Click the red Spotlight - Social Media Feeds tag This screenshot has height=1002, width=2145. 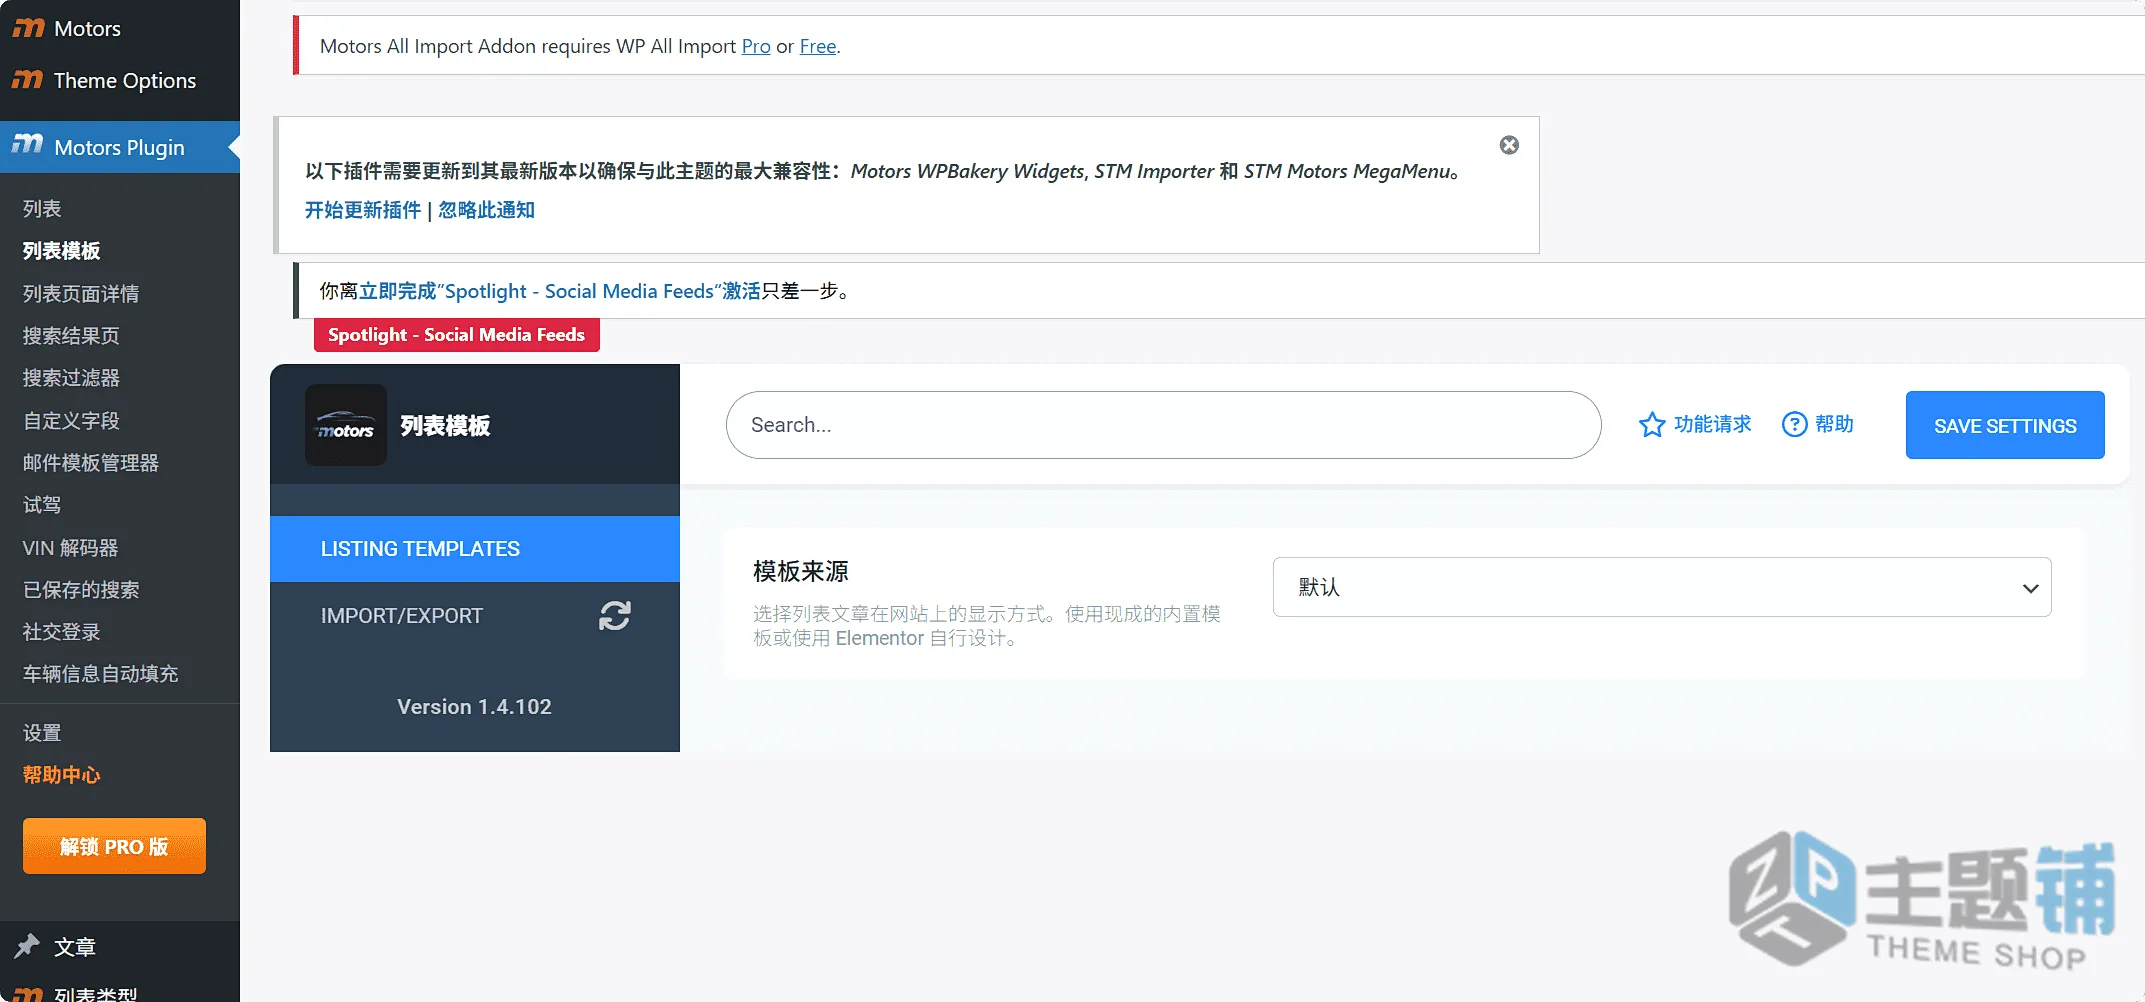pos(457,335)
